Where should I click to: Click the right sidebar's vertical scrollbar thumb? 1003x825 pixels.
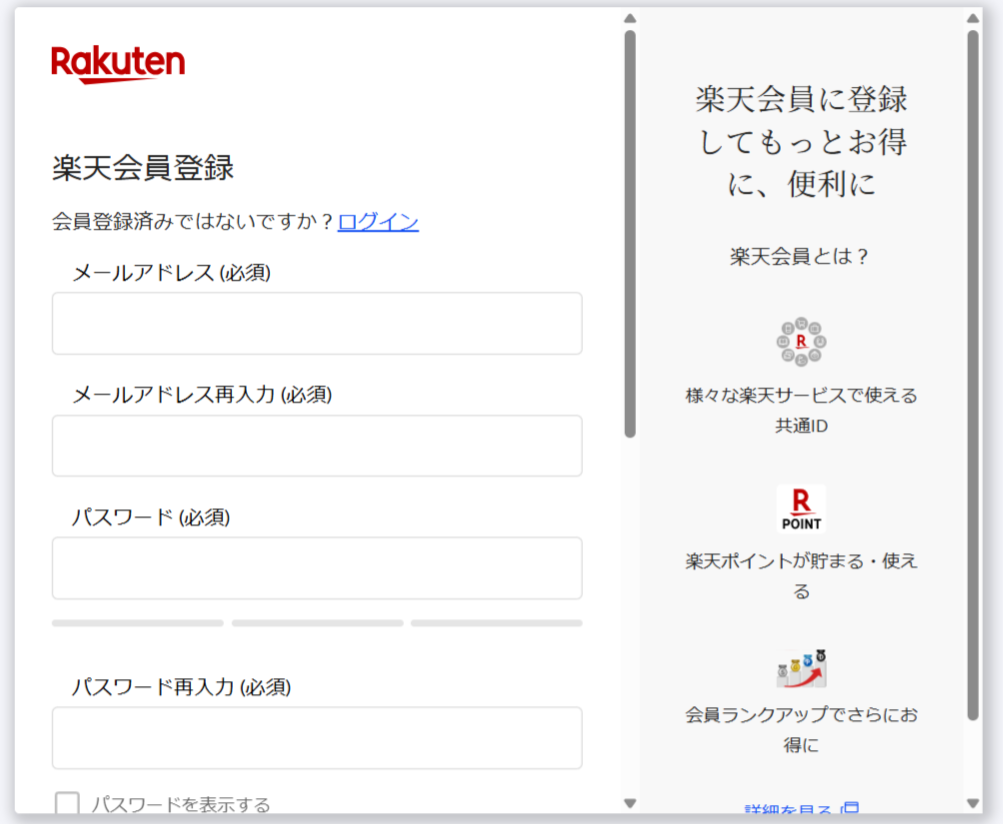pyautogui.click(x=972, y=375)
